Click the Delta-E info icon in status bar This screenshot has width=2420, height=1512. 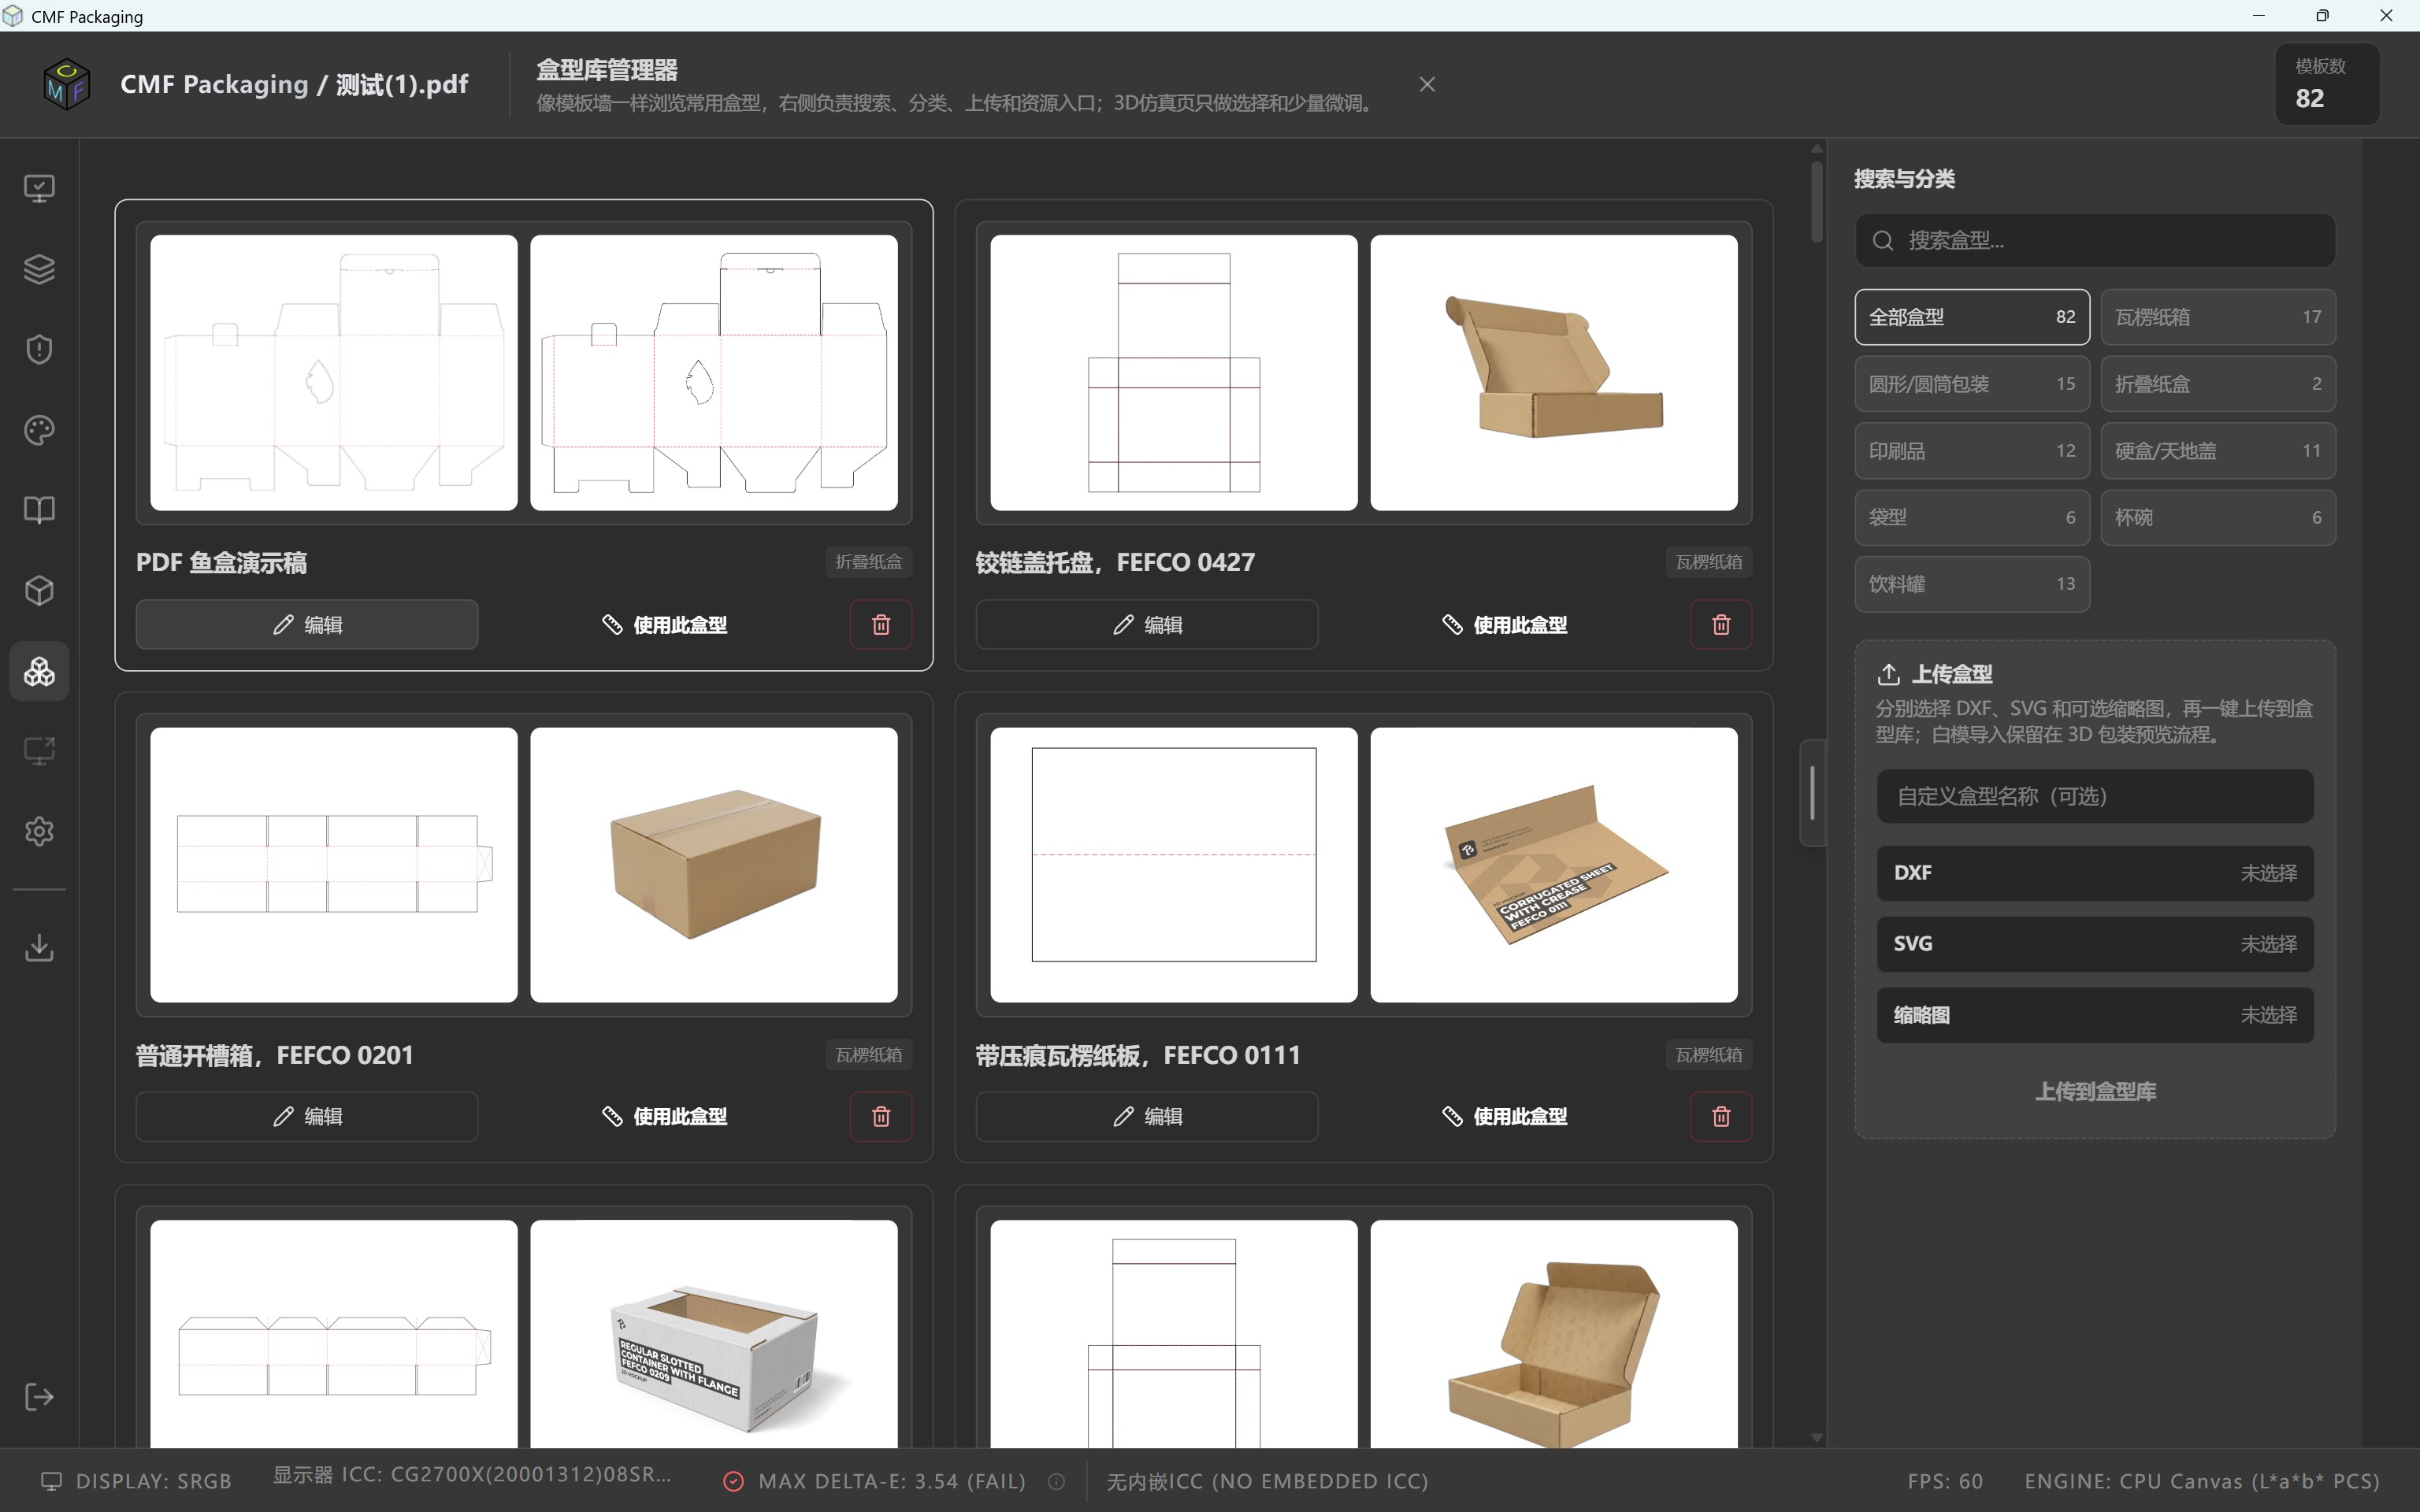[1056, 1481]
